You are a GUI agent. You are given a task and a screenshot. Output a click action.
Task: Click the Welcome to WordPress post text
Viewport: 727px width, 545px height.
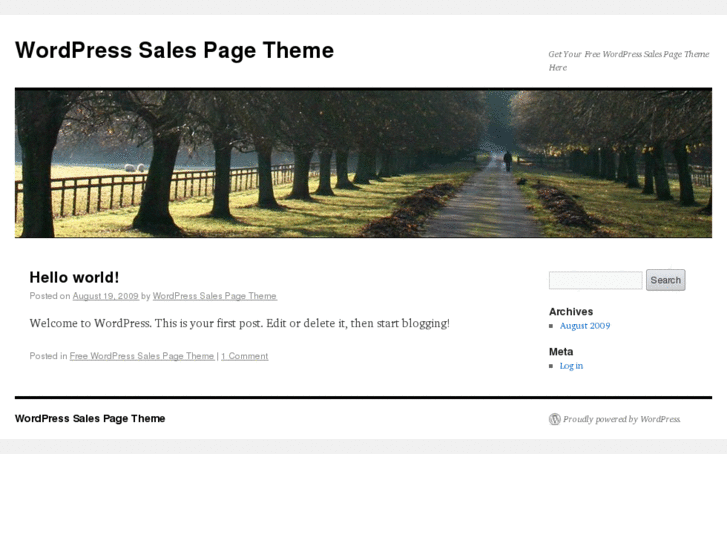[239, 323]
